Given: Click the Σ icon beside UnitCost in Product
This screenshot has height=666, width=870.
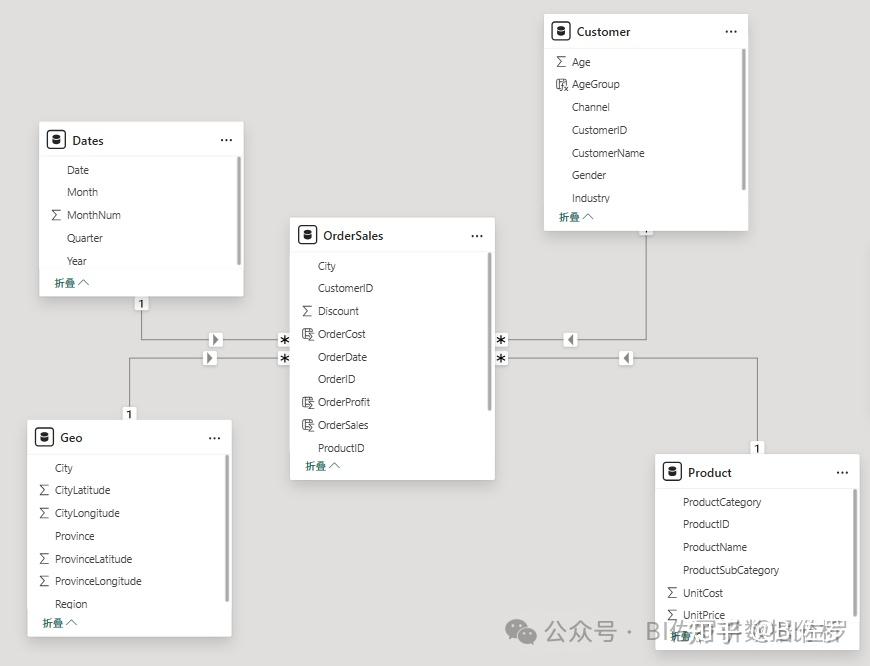Looking at the screenshot, I should pyautogui.click(x=672, y=592).
